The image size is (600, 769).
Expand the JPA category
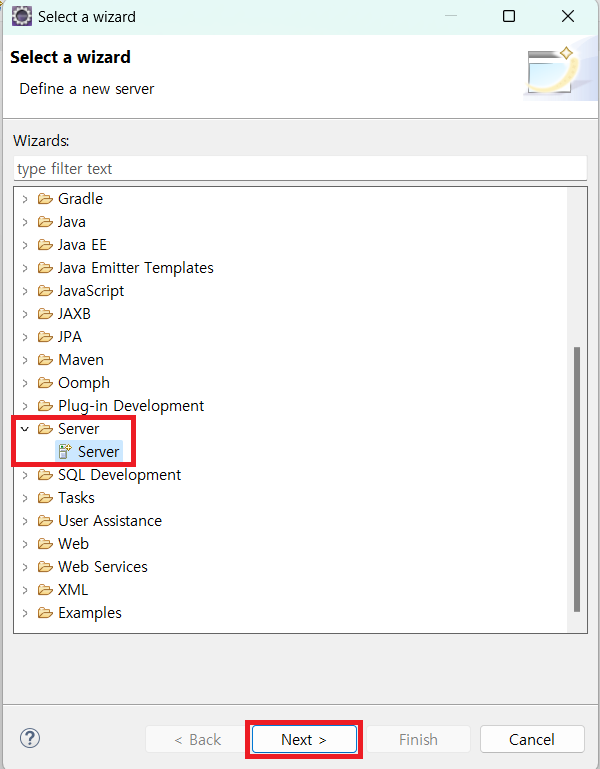coord(25,337)
